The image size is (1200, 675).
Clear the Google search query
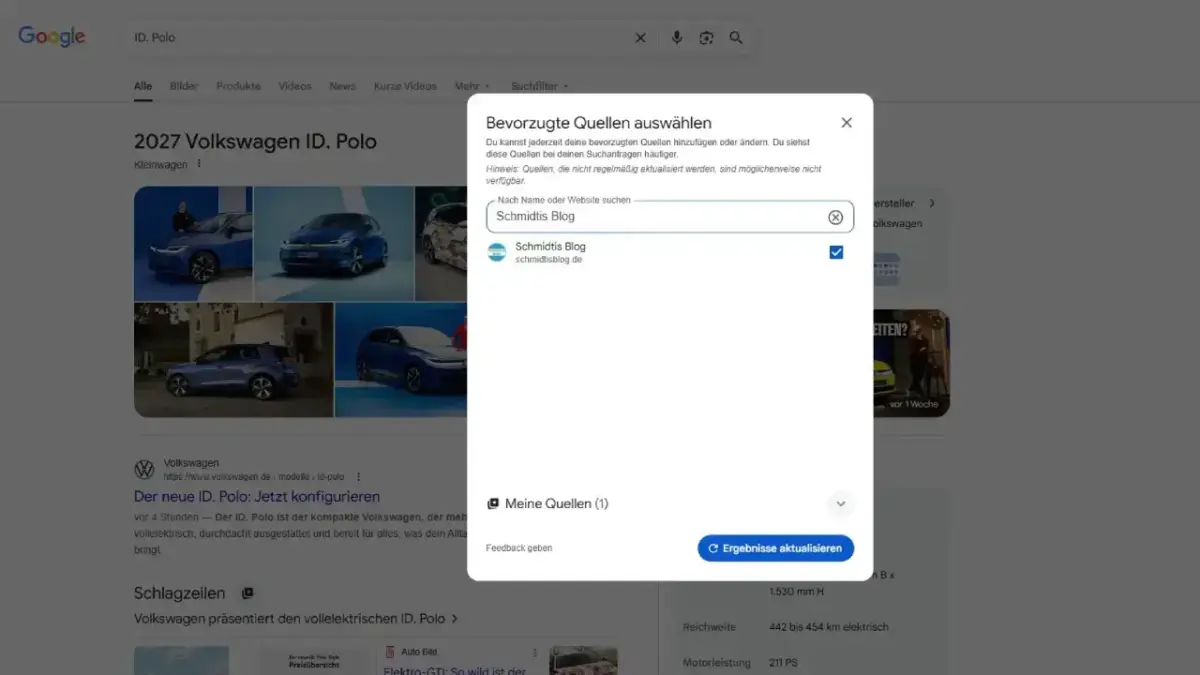[x=640, y=38]
